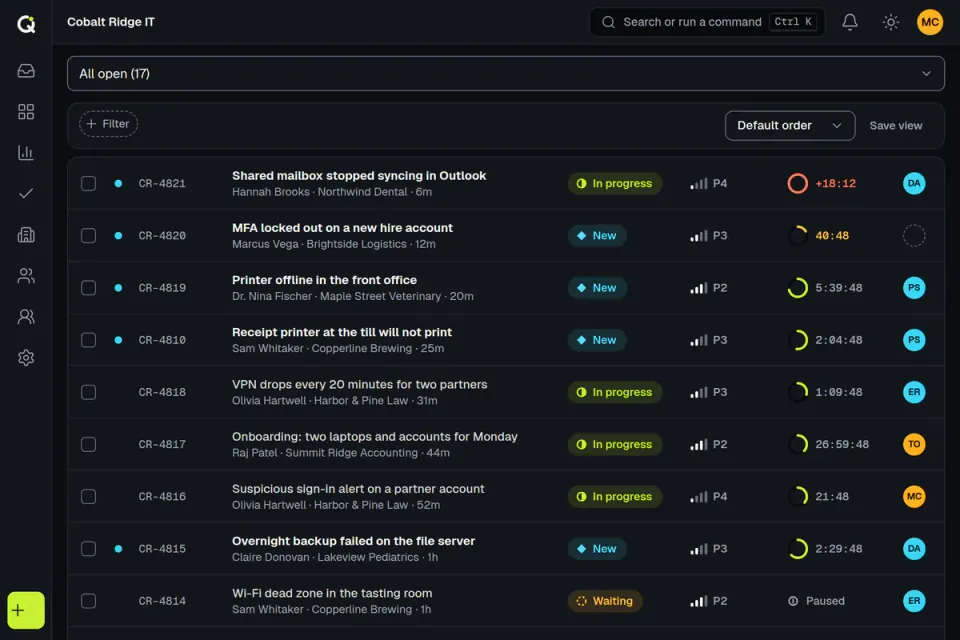Open New status on CR-4820
960x640 pixels.
[x=597, y=235]
